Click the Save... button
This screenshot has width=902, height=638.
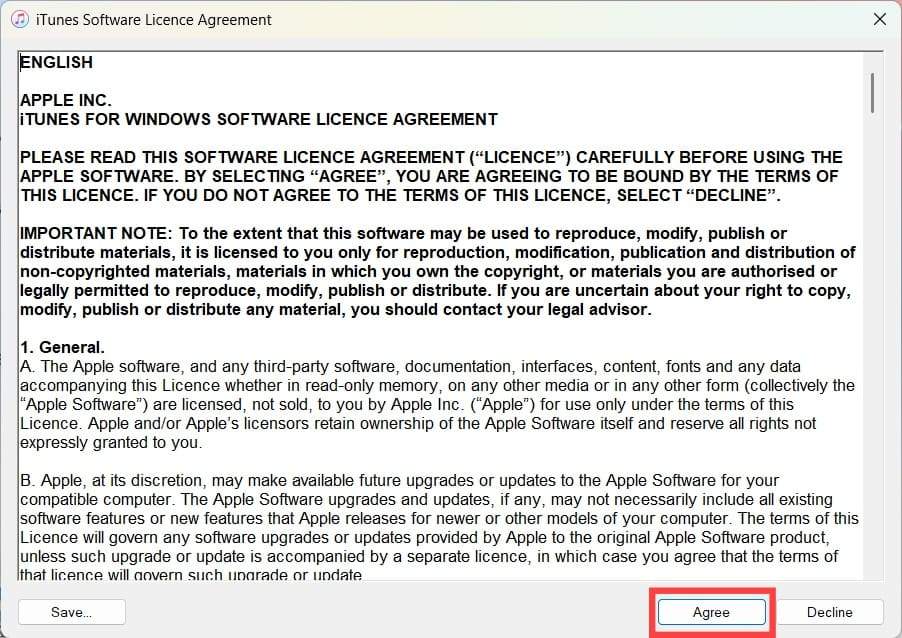[x=71, y=612]
